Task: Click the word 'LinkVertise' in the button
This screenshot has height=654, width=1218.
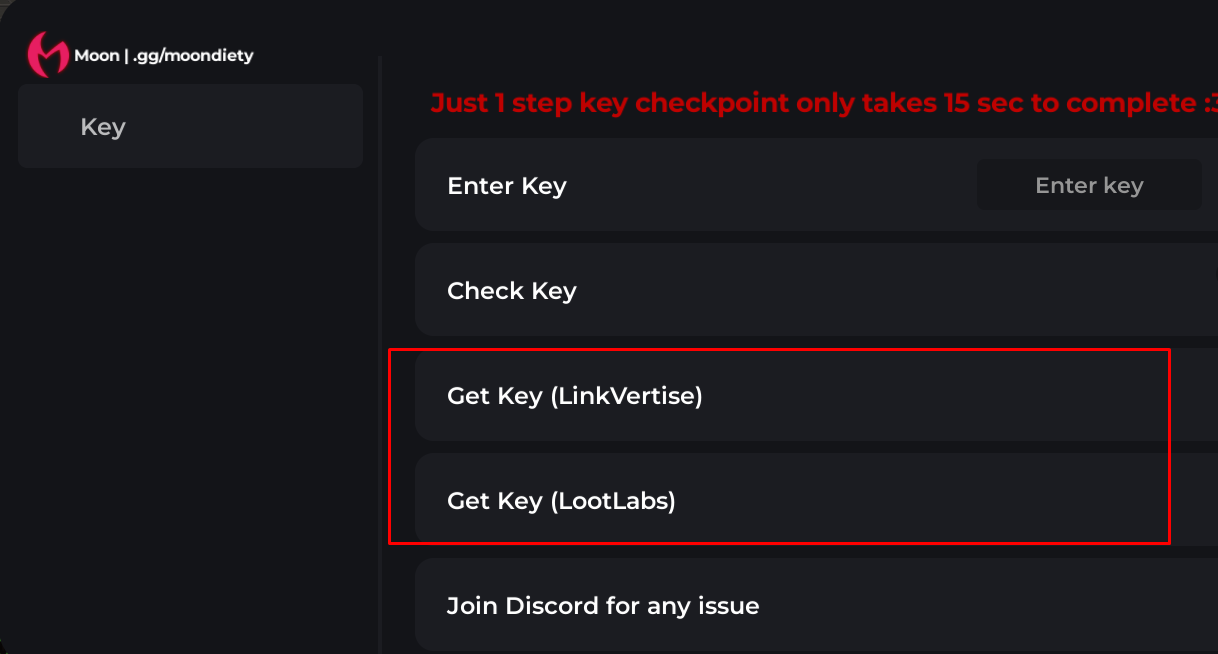Action: coord(626,396)
